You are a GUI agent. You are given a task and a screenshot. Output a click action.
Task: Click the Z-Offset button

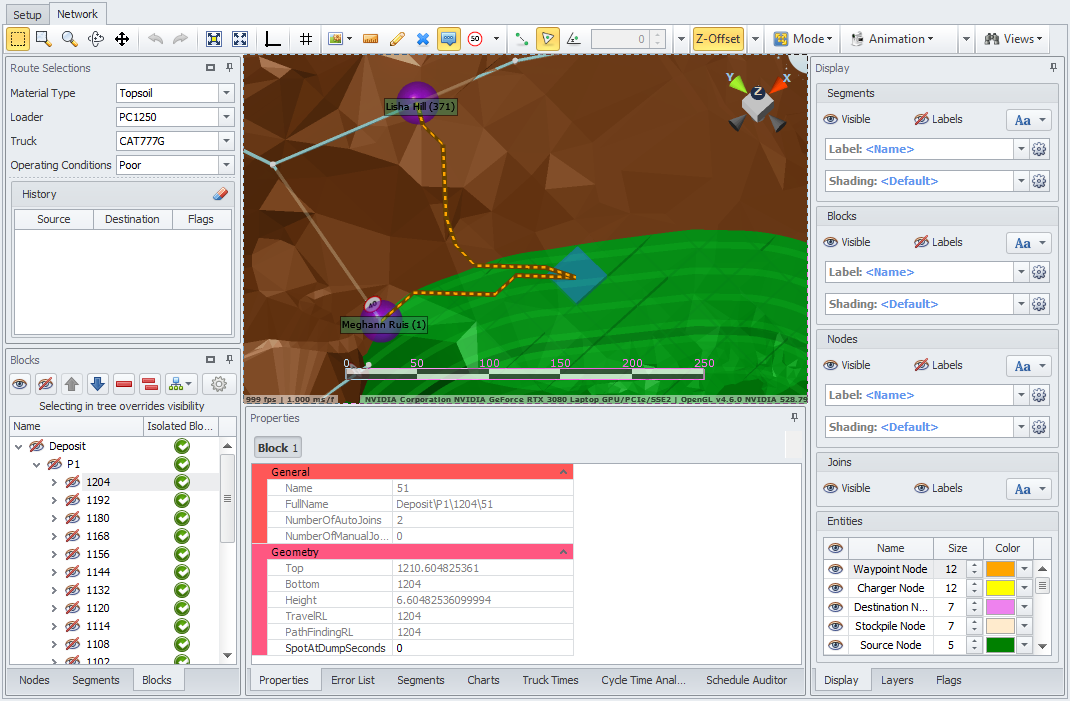click(718, 39)
